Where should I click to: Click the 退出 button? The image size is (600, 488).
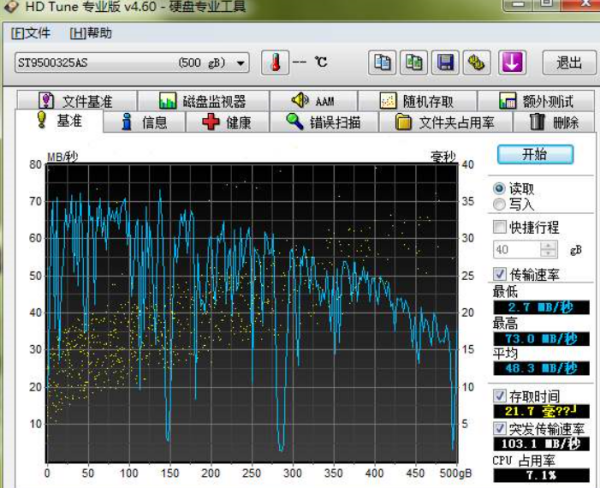pyautogui.click(x=568, y=62)
